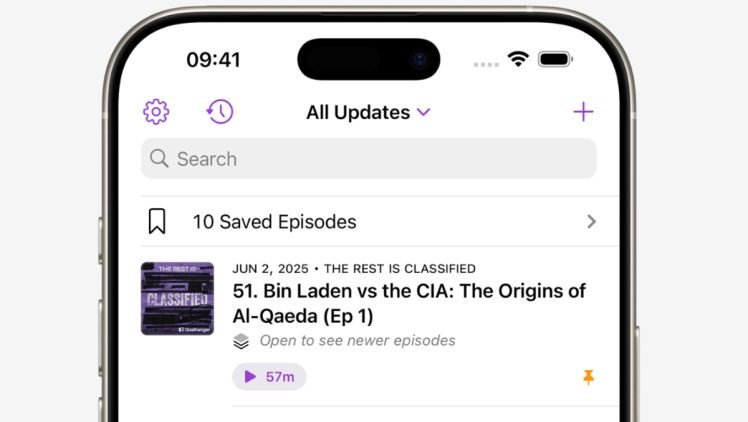Click the magnifying glass search icon
748x422 pixels.
[x=159, y=158]
